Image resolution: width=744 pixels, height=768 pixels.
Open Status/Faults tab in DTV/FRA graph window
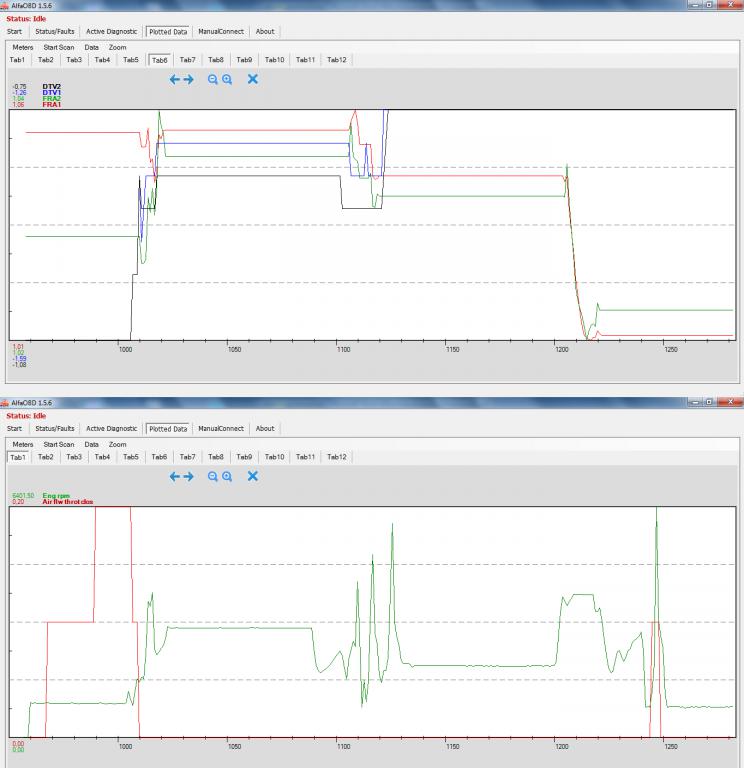(54, 31)
